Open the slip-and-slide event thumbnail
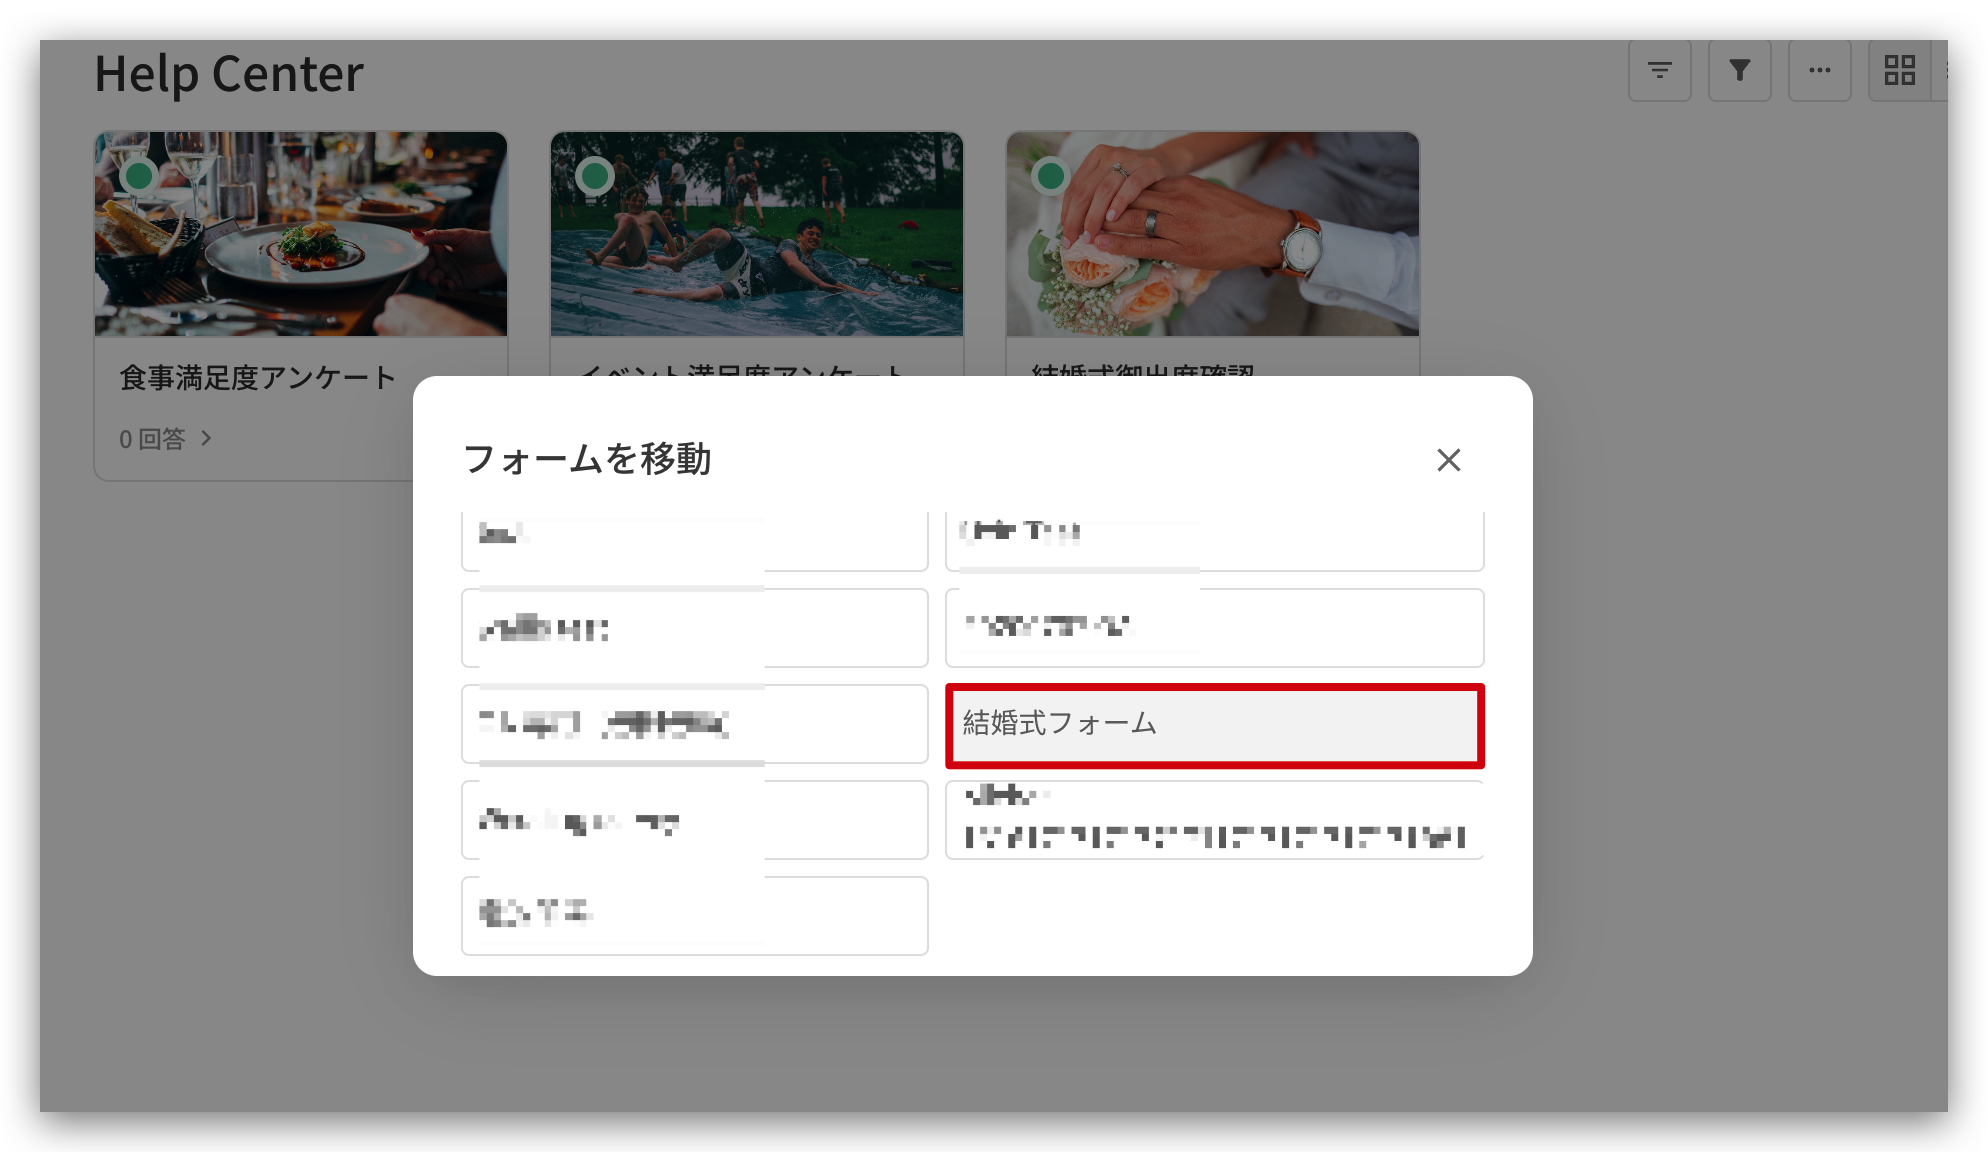 click(x=757, y=234)
